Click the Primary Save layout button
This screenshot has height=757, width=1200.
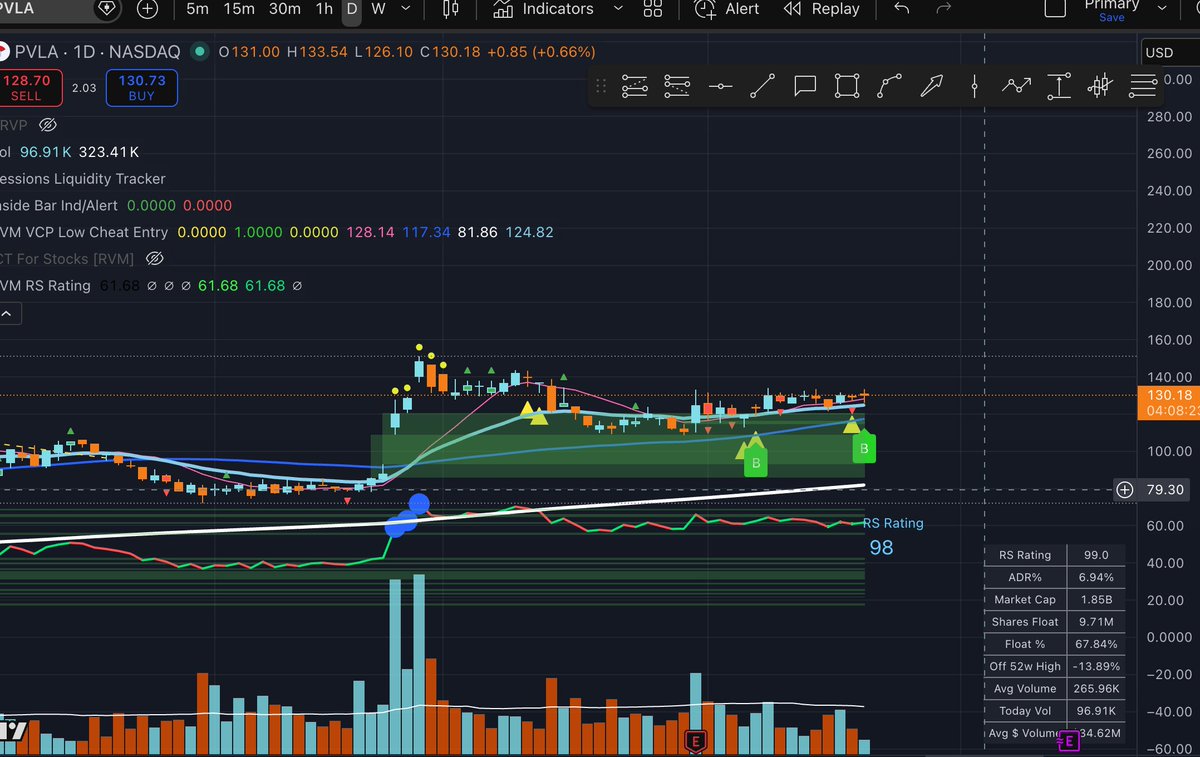(x=1112, y=10)
